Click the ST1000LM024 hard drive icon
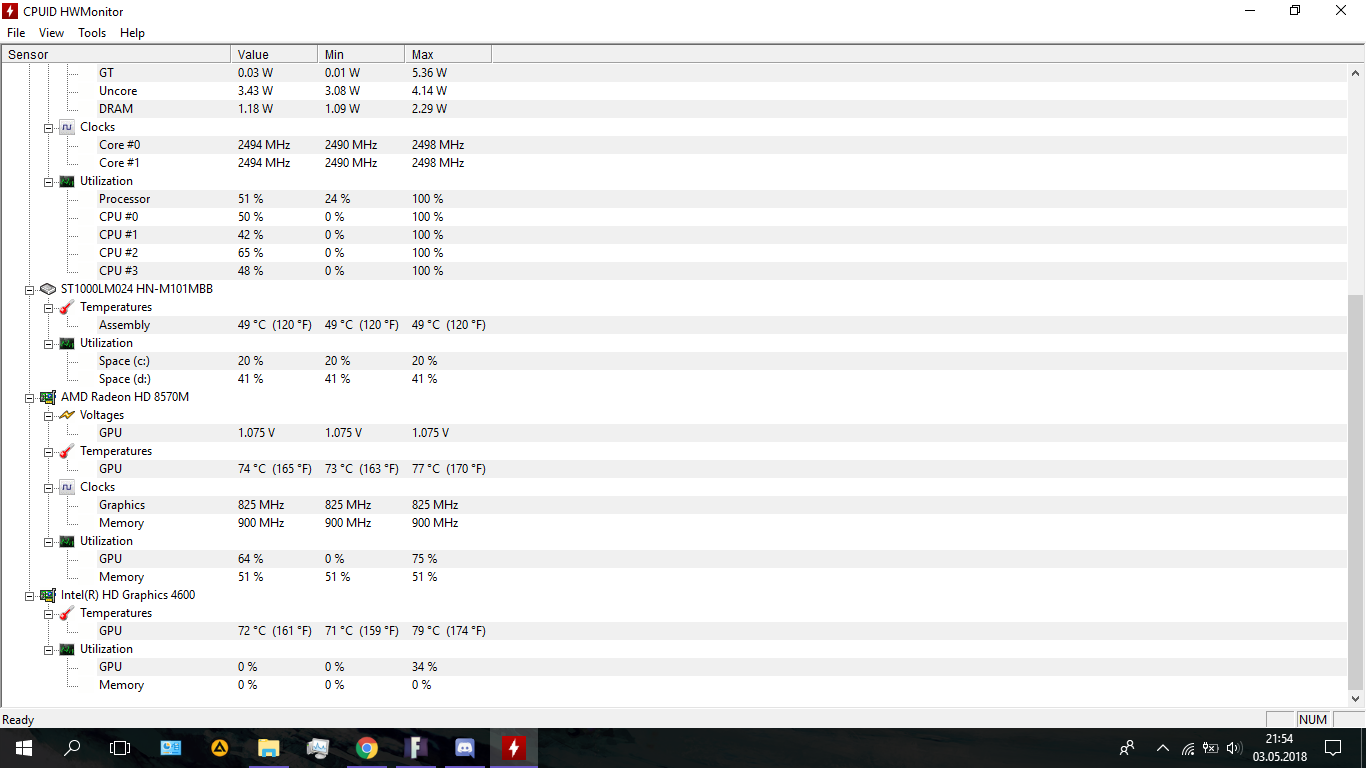 point(48,289)
